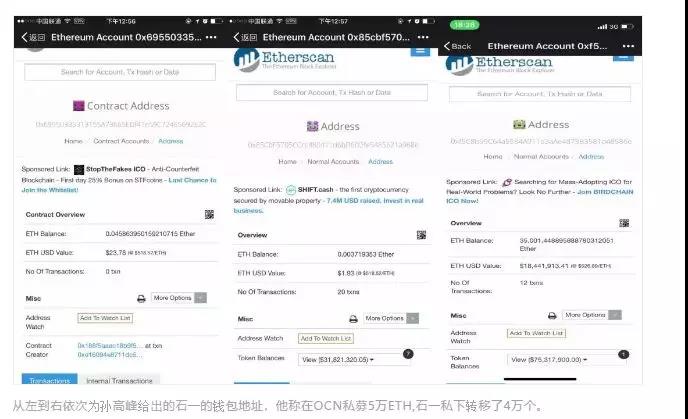This screenshot has height=419, width=688.
Task: Open hamburger menu in middle Etherscan page
Action: [x=420, y=51]
